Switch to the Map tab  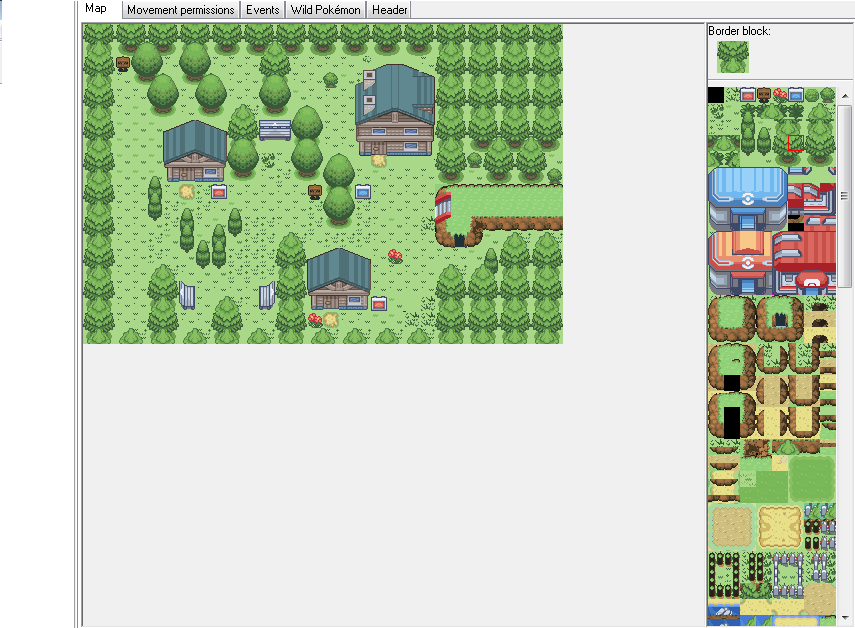click(96, 9)
